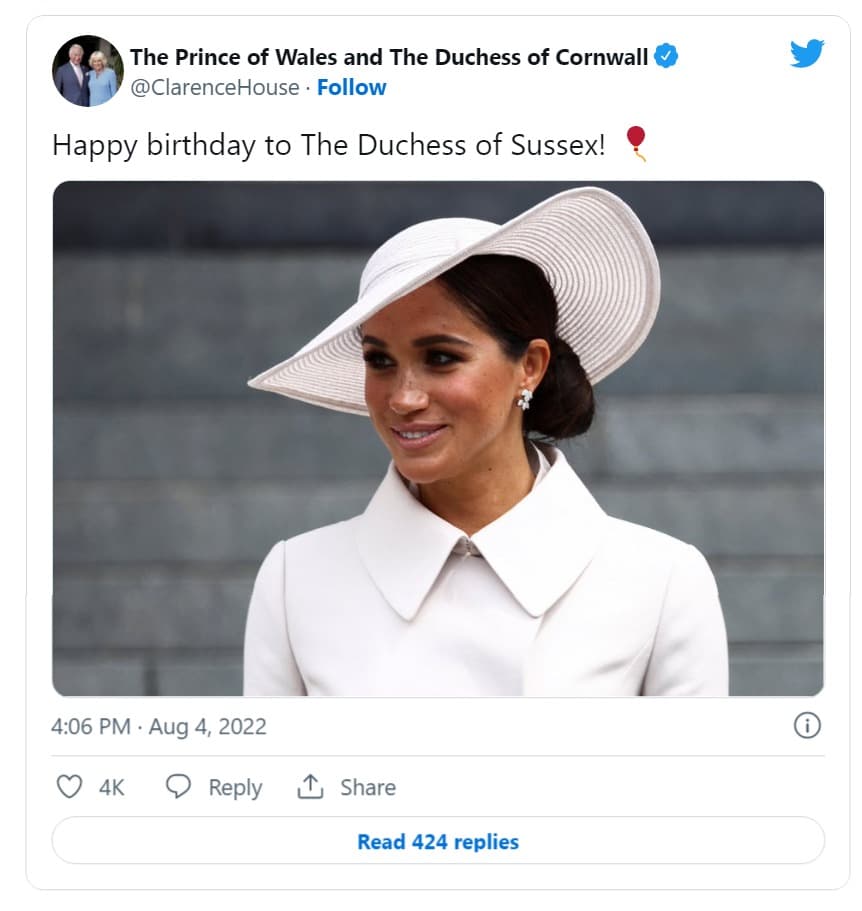Click the 4K likes count
This screenshot has width=862, height=911.
(112, 788)
